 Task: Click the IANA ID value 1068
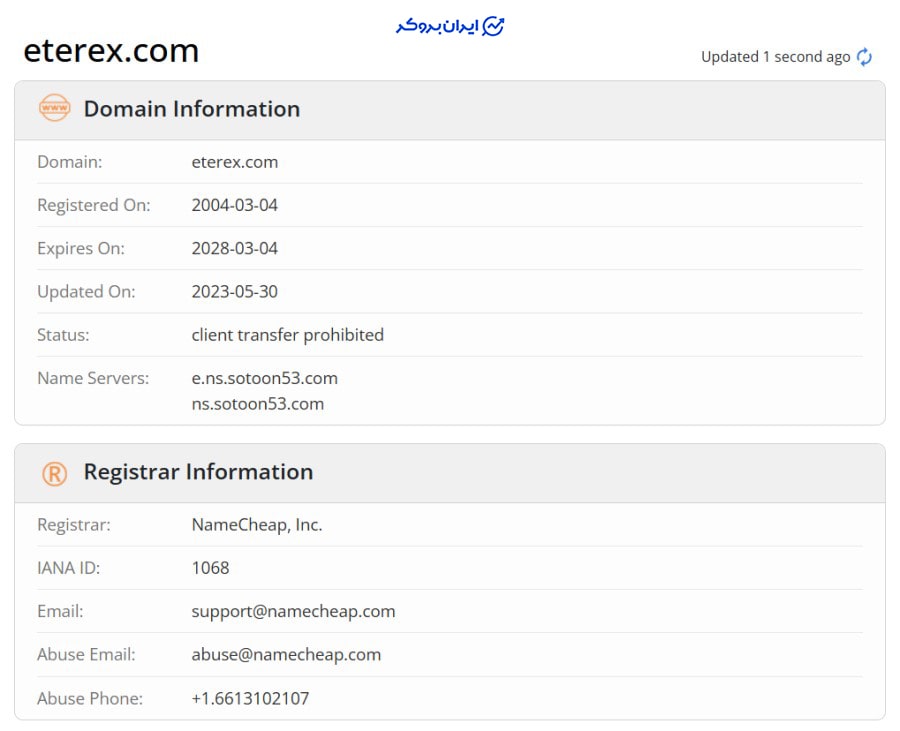coord(210,568)
